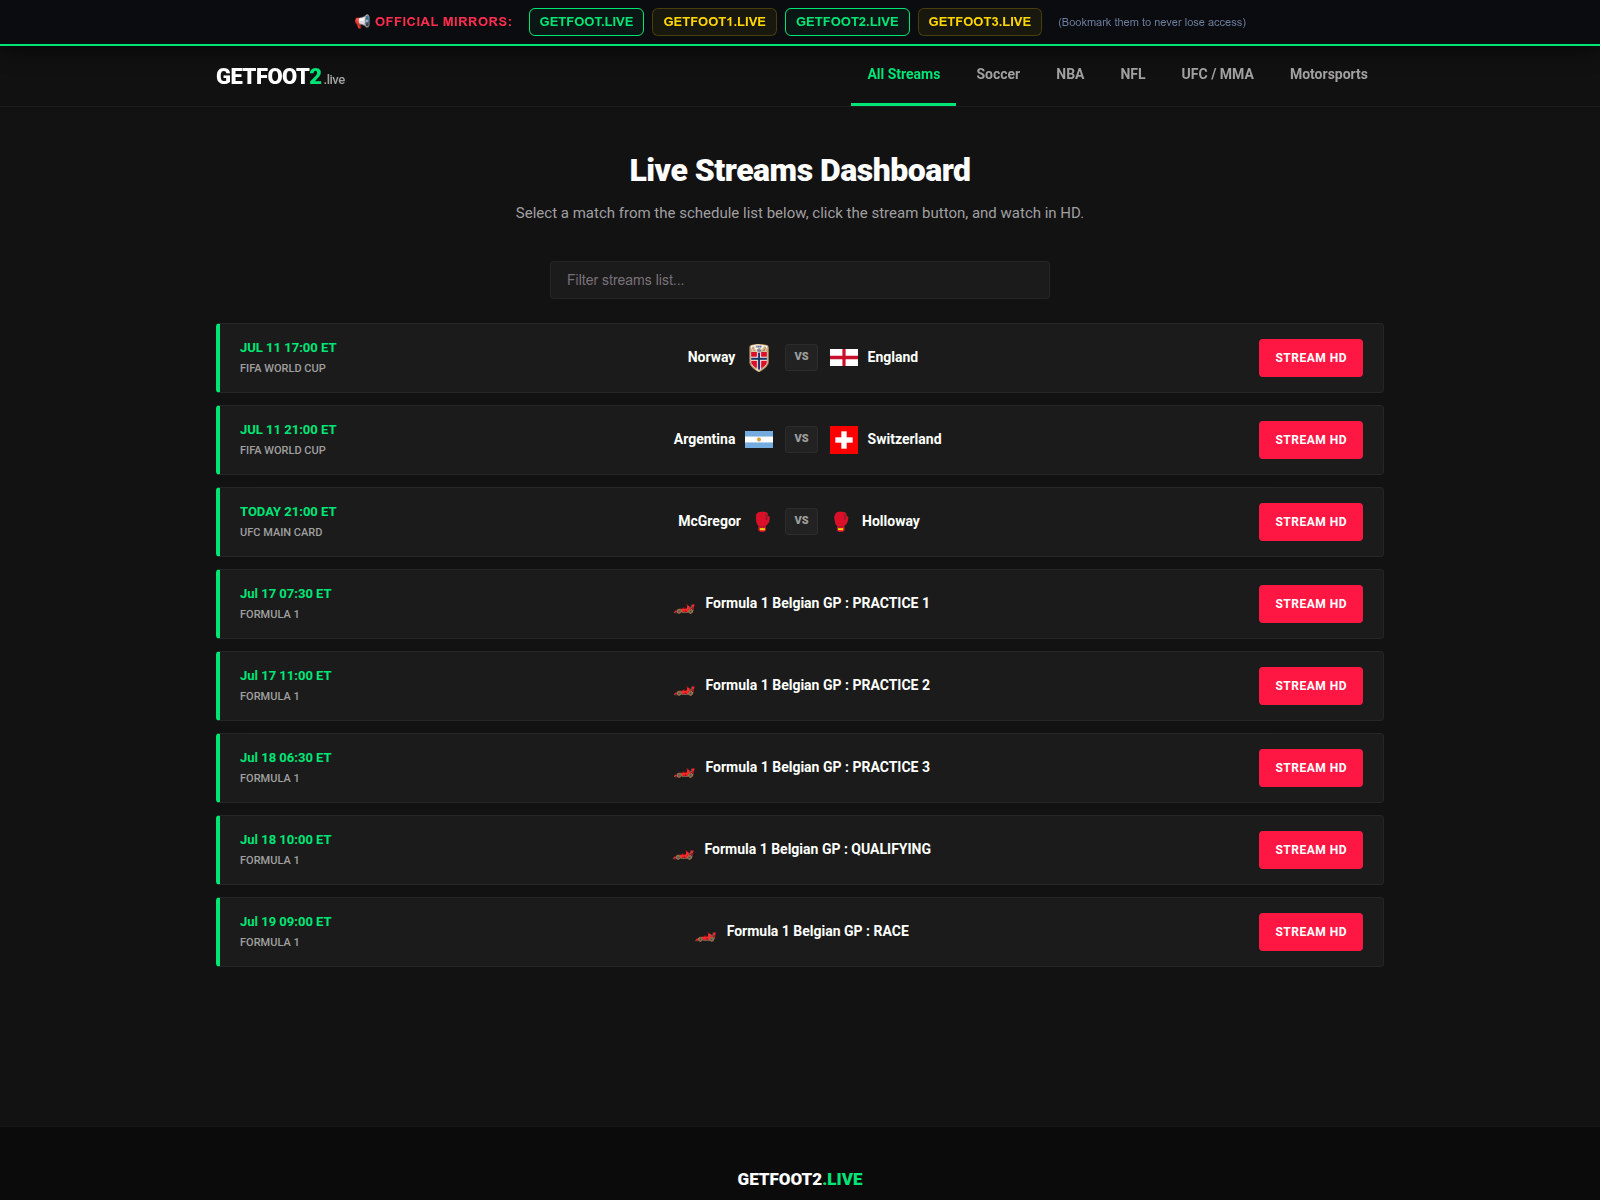Open the GETFOOT2.LIVE mirror link
Screen dimensions: 1600x1200
[x=847, y=22]
